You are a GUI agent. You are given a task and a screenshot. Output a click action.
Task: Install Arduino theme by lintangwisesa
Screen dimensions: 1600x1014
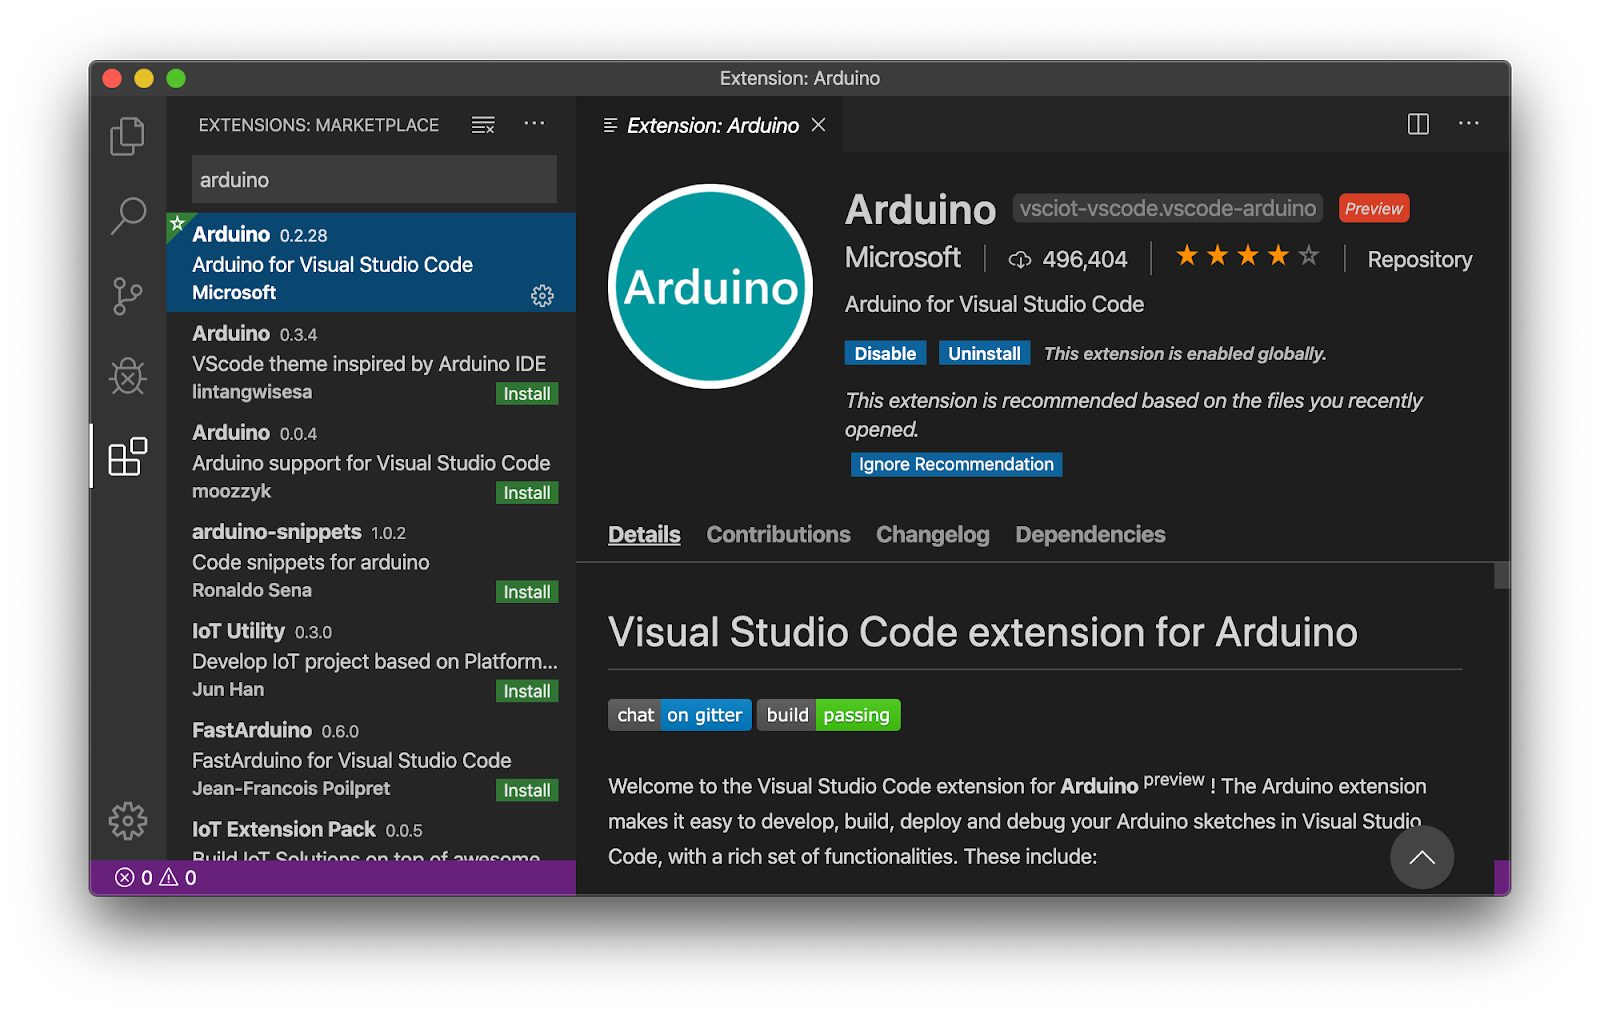[x=527, y=394]
